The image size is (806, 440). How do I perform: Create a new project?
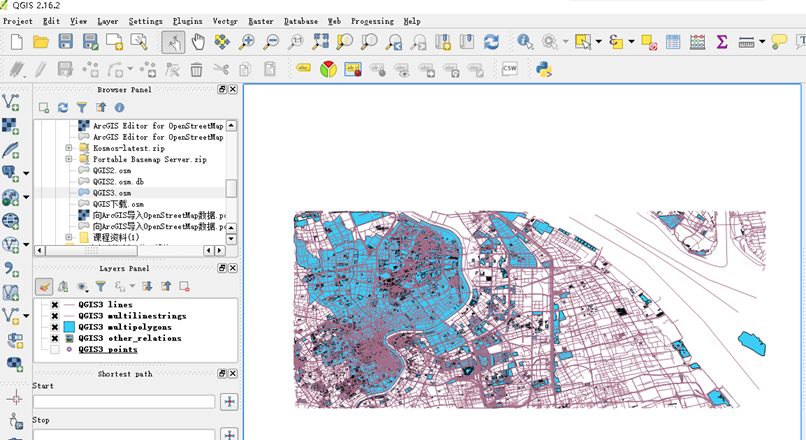tap(16, 42)
